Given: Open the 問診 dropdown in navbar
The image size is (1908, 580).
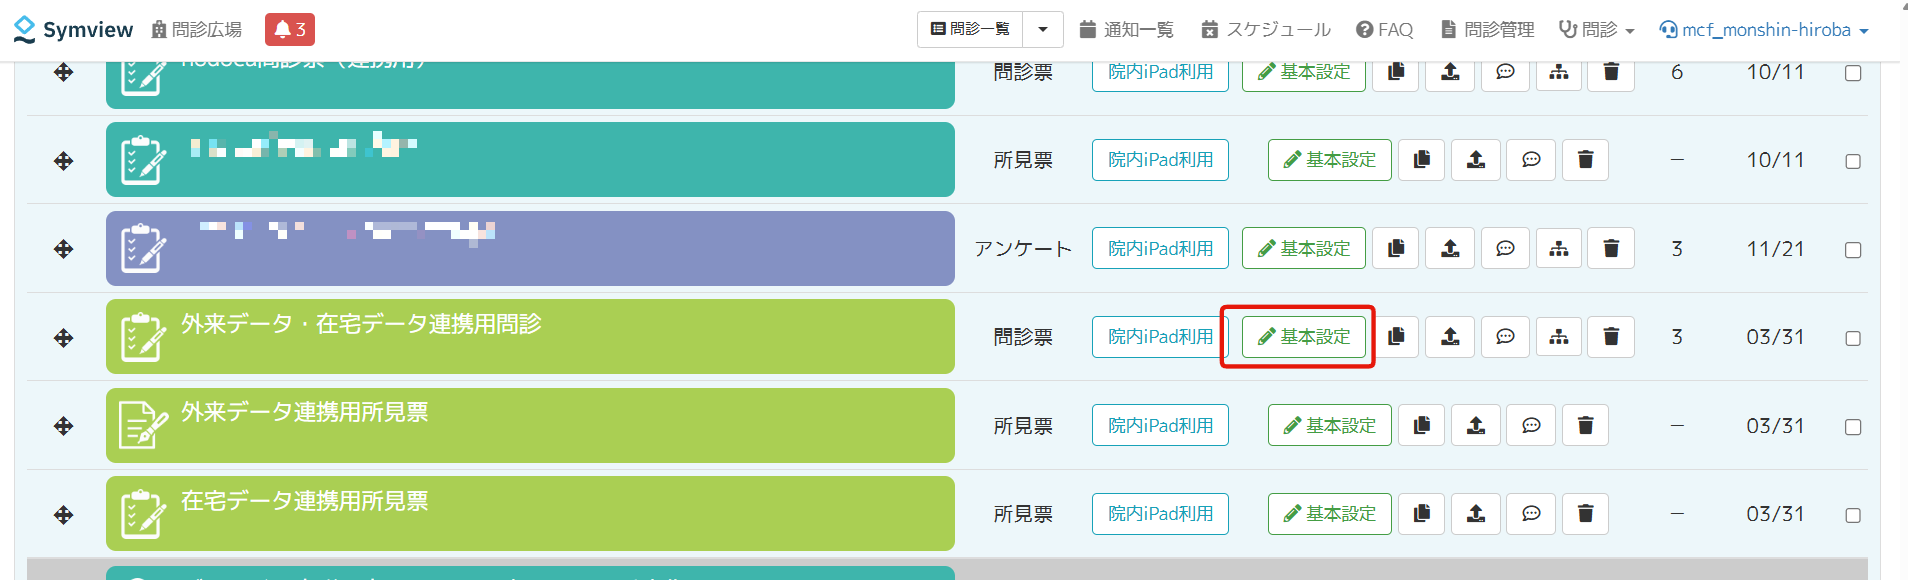Looking at the screenshot, I should [x=1596, y=30].
